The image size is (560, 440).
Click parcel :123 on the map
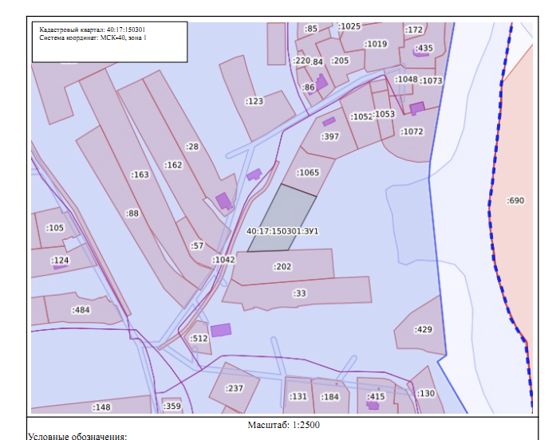pos(254,101)
